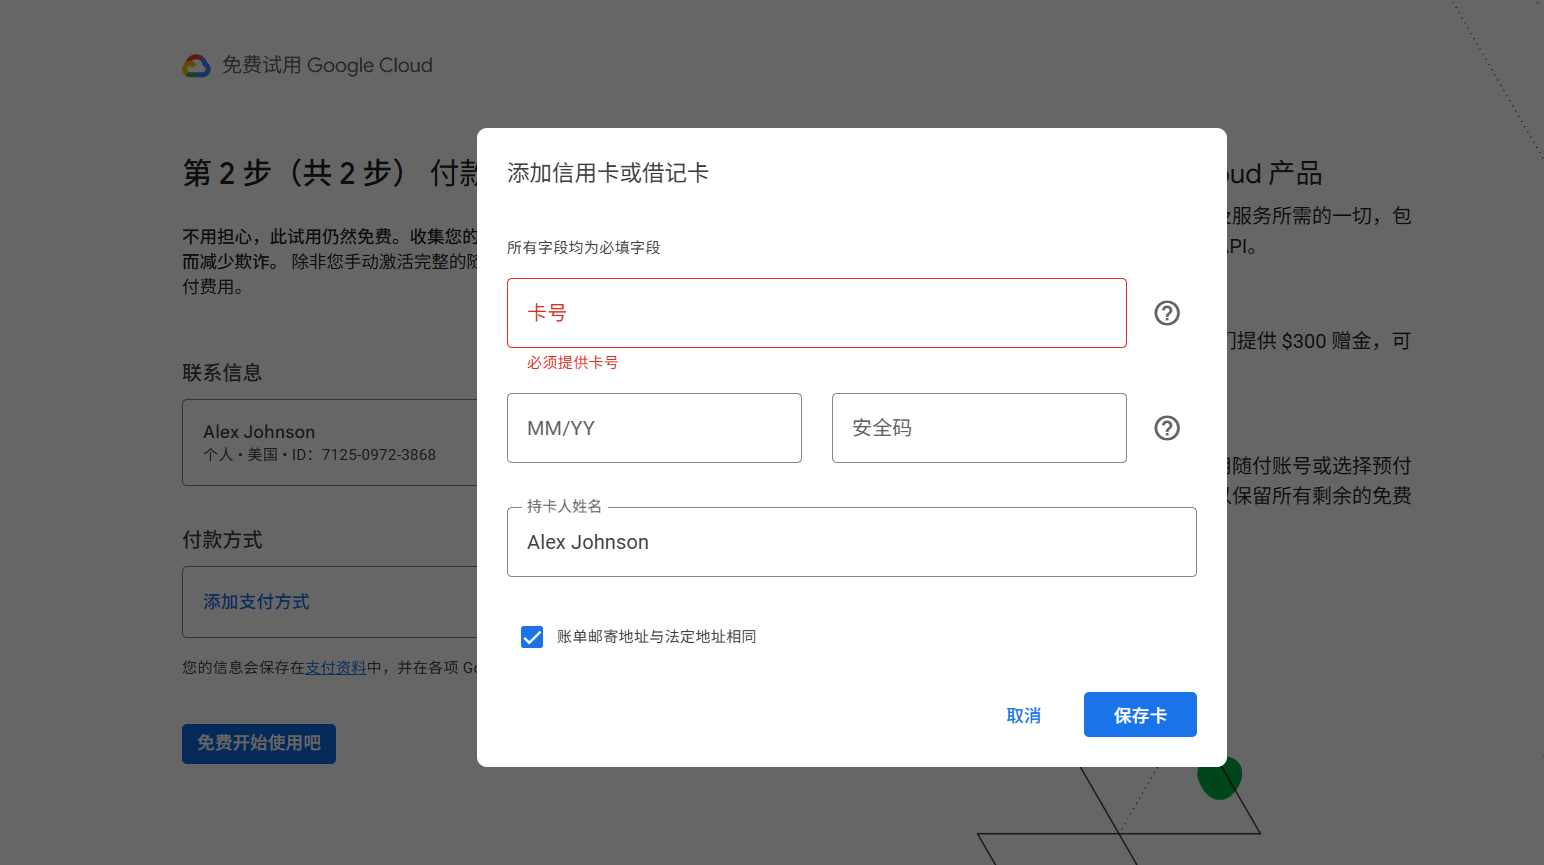
Task: Click the Google Cloud logo icon
Action: [196, 66]
